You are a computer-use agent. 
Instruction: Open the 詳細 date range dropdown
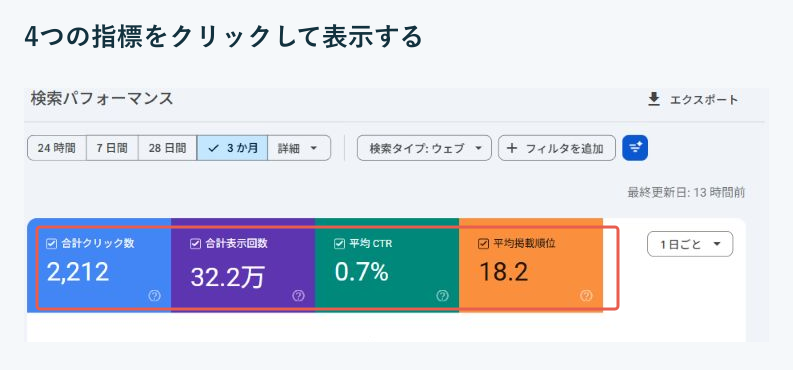(x=299, y=148)
